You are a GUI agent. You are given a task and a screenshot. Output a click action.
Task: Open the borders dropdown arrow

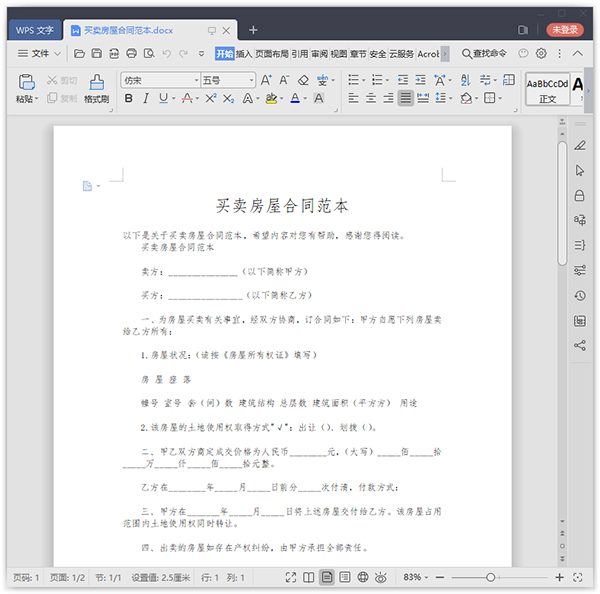[x=500, y=99]
